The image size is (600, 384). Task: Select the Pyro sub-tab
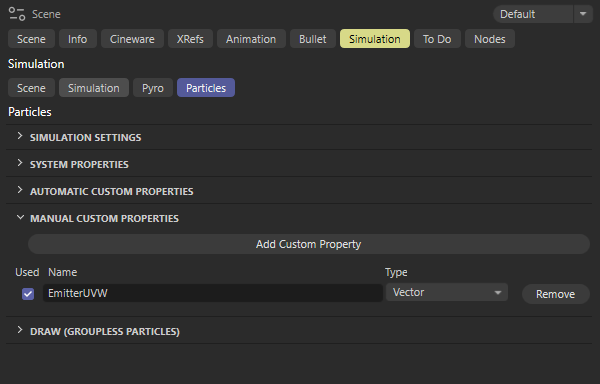pos(153,88)
